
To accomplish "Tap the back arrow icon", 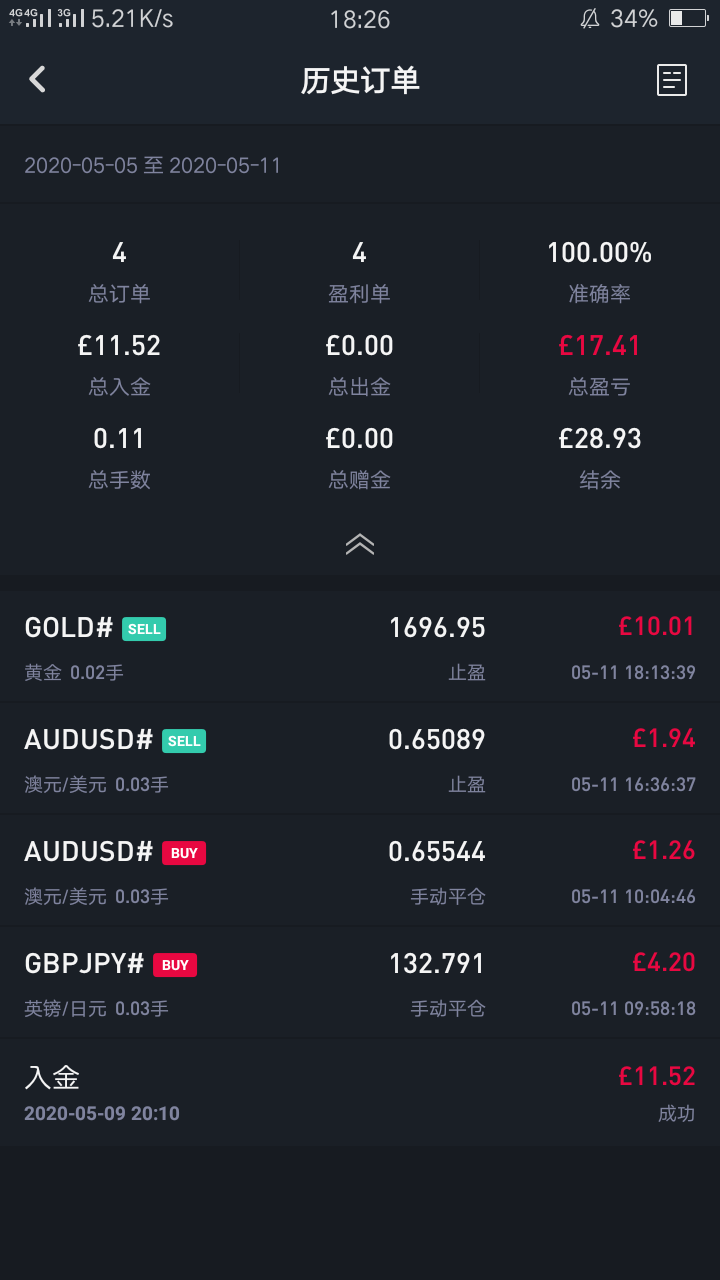I will [x=38, y=80].
